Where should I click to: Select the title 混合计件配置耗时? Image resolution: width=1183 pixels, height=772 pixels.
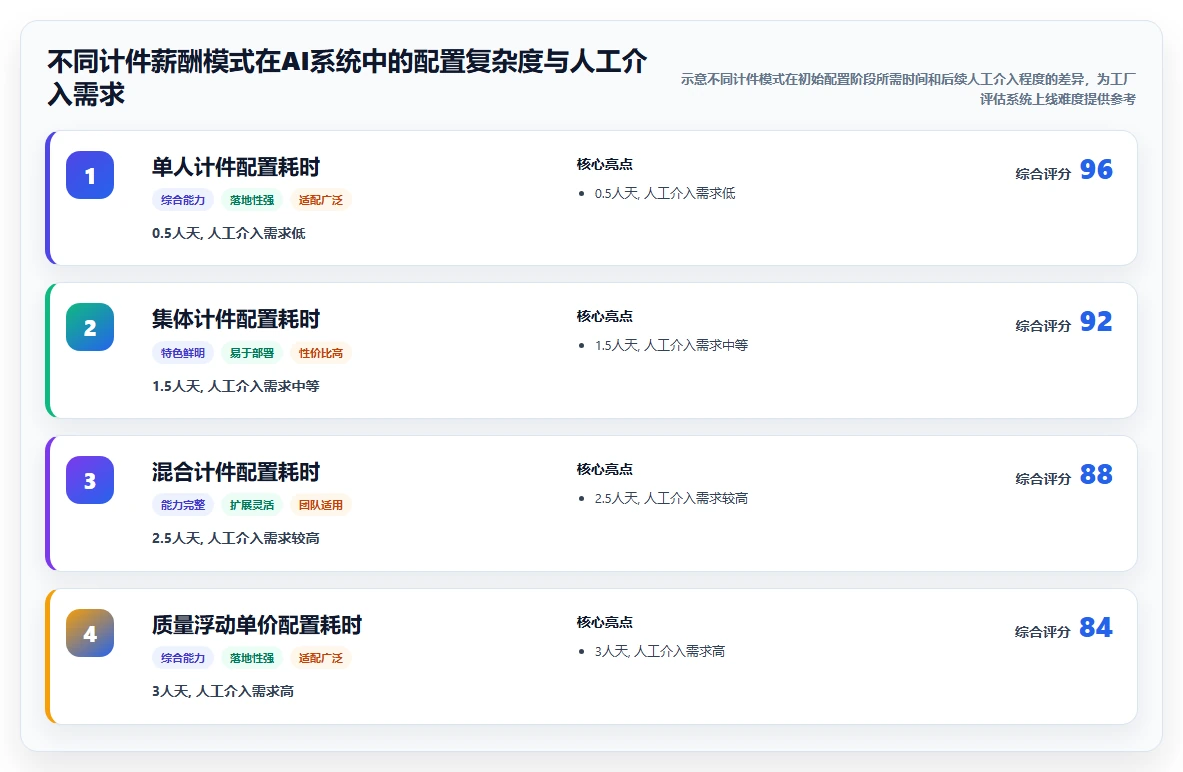point(235,472)
